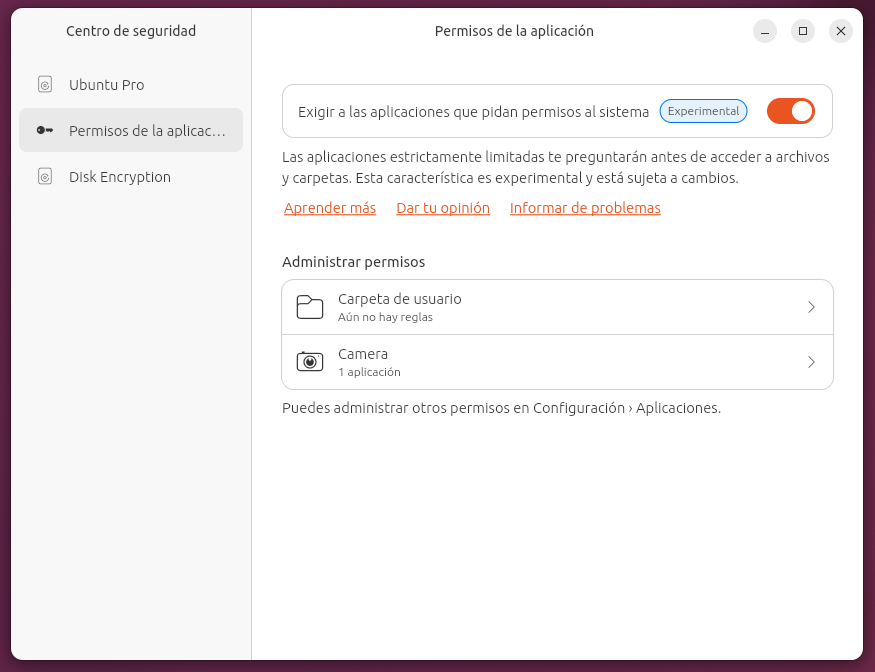Viewport: 875px width, 672px height.
Task: Select the maximize icon in the header bar
Action: (x=802, y=31)
